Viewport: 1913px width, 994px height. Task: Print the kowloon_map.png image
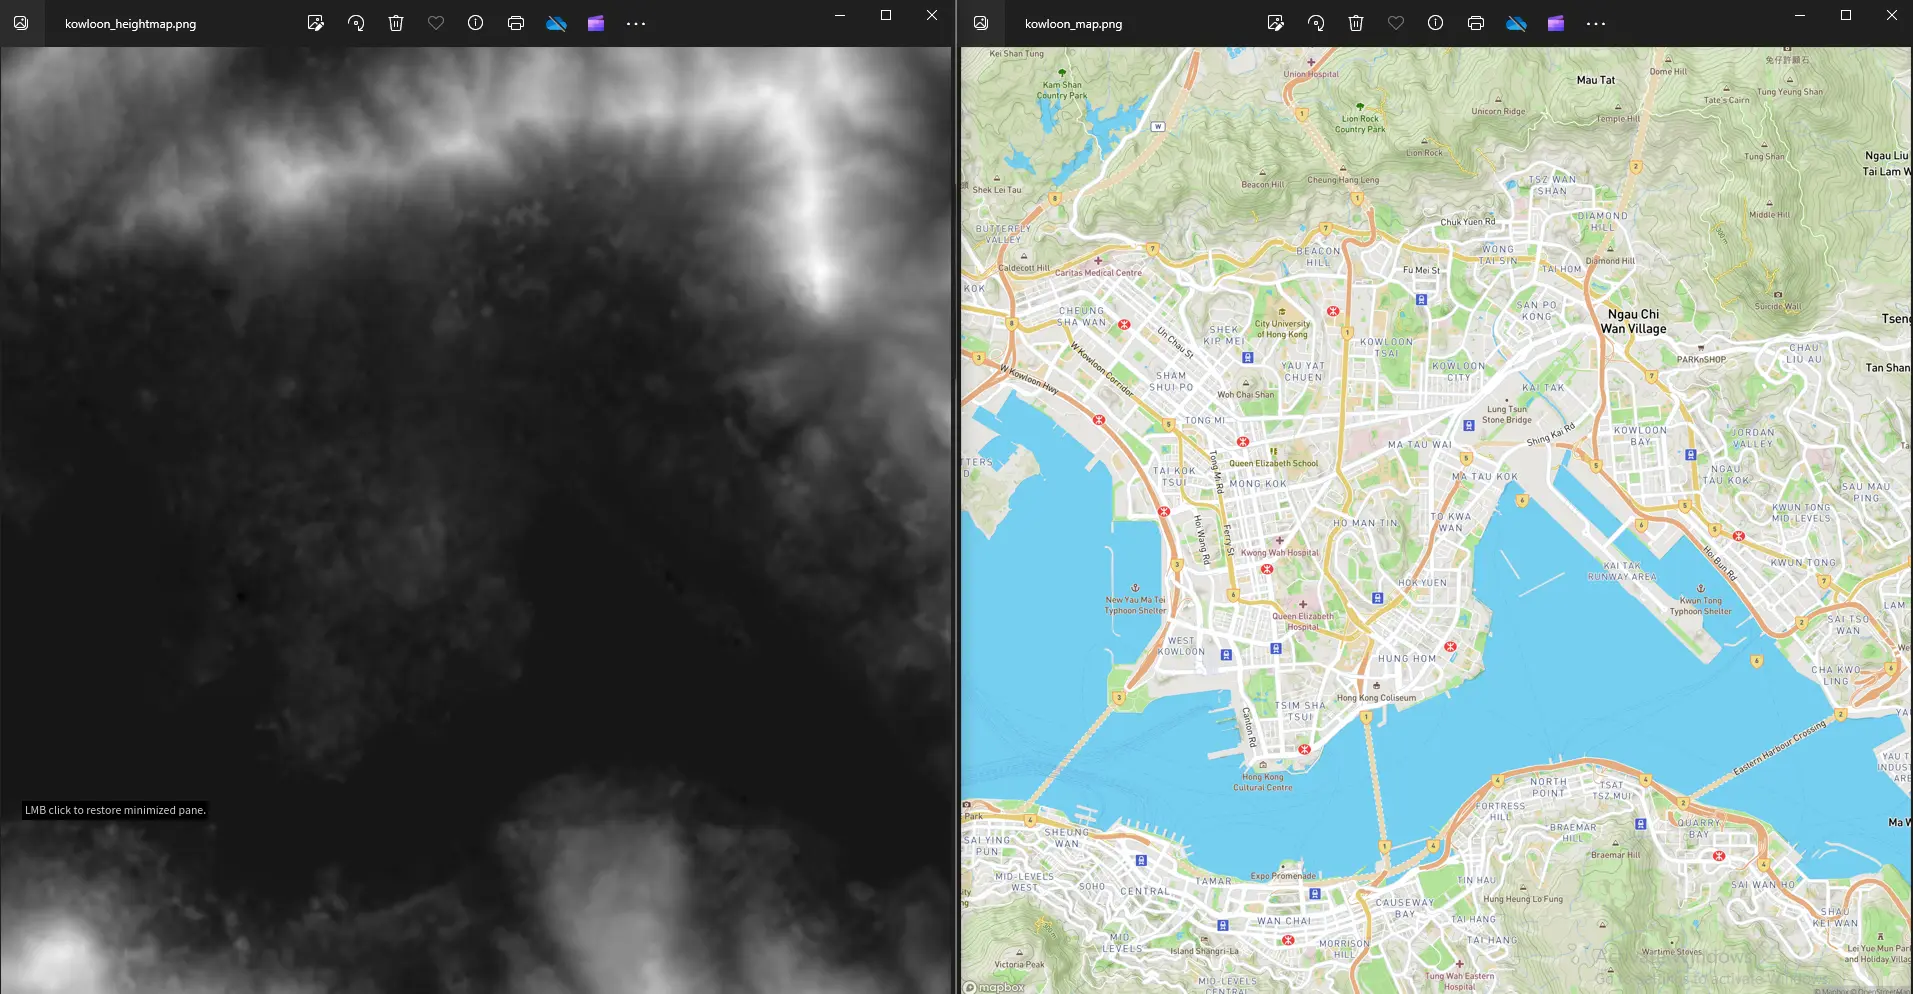[1476, 23]
